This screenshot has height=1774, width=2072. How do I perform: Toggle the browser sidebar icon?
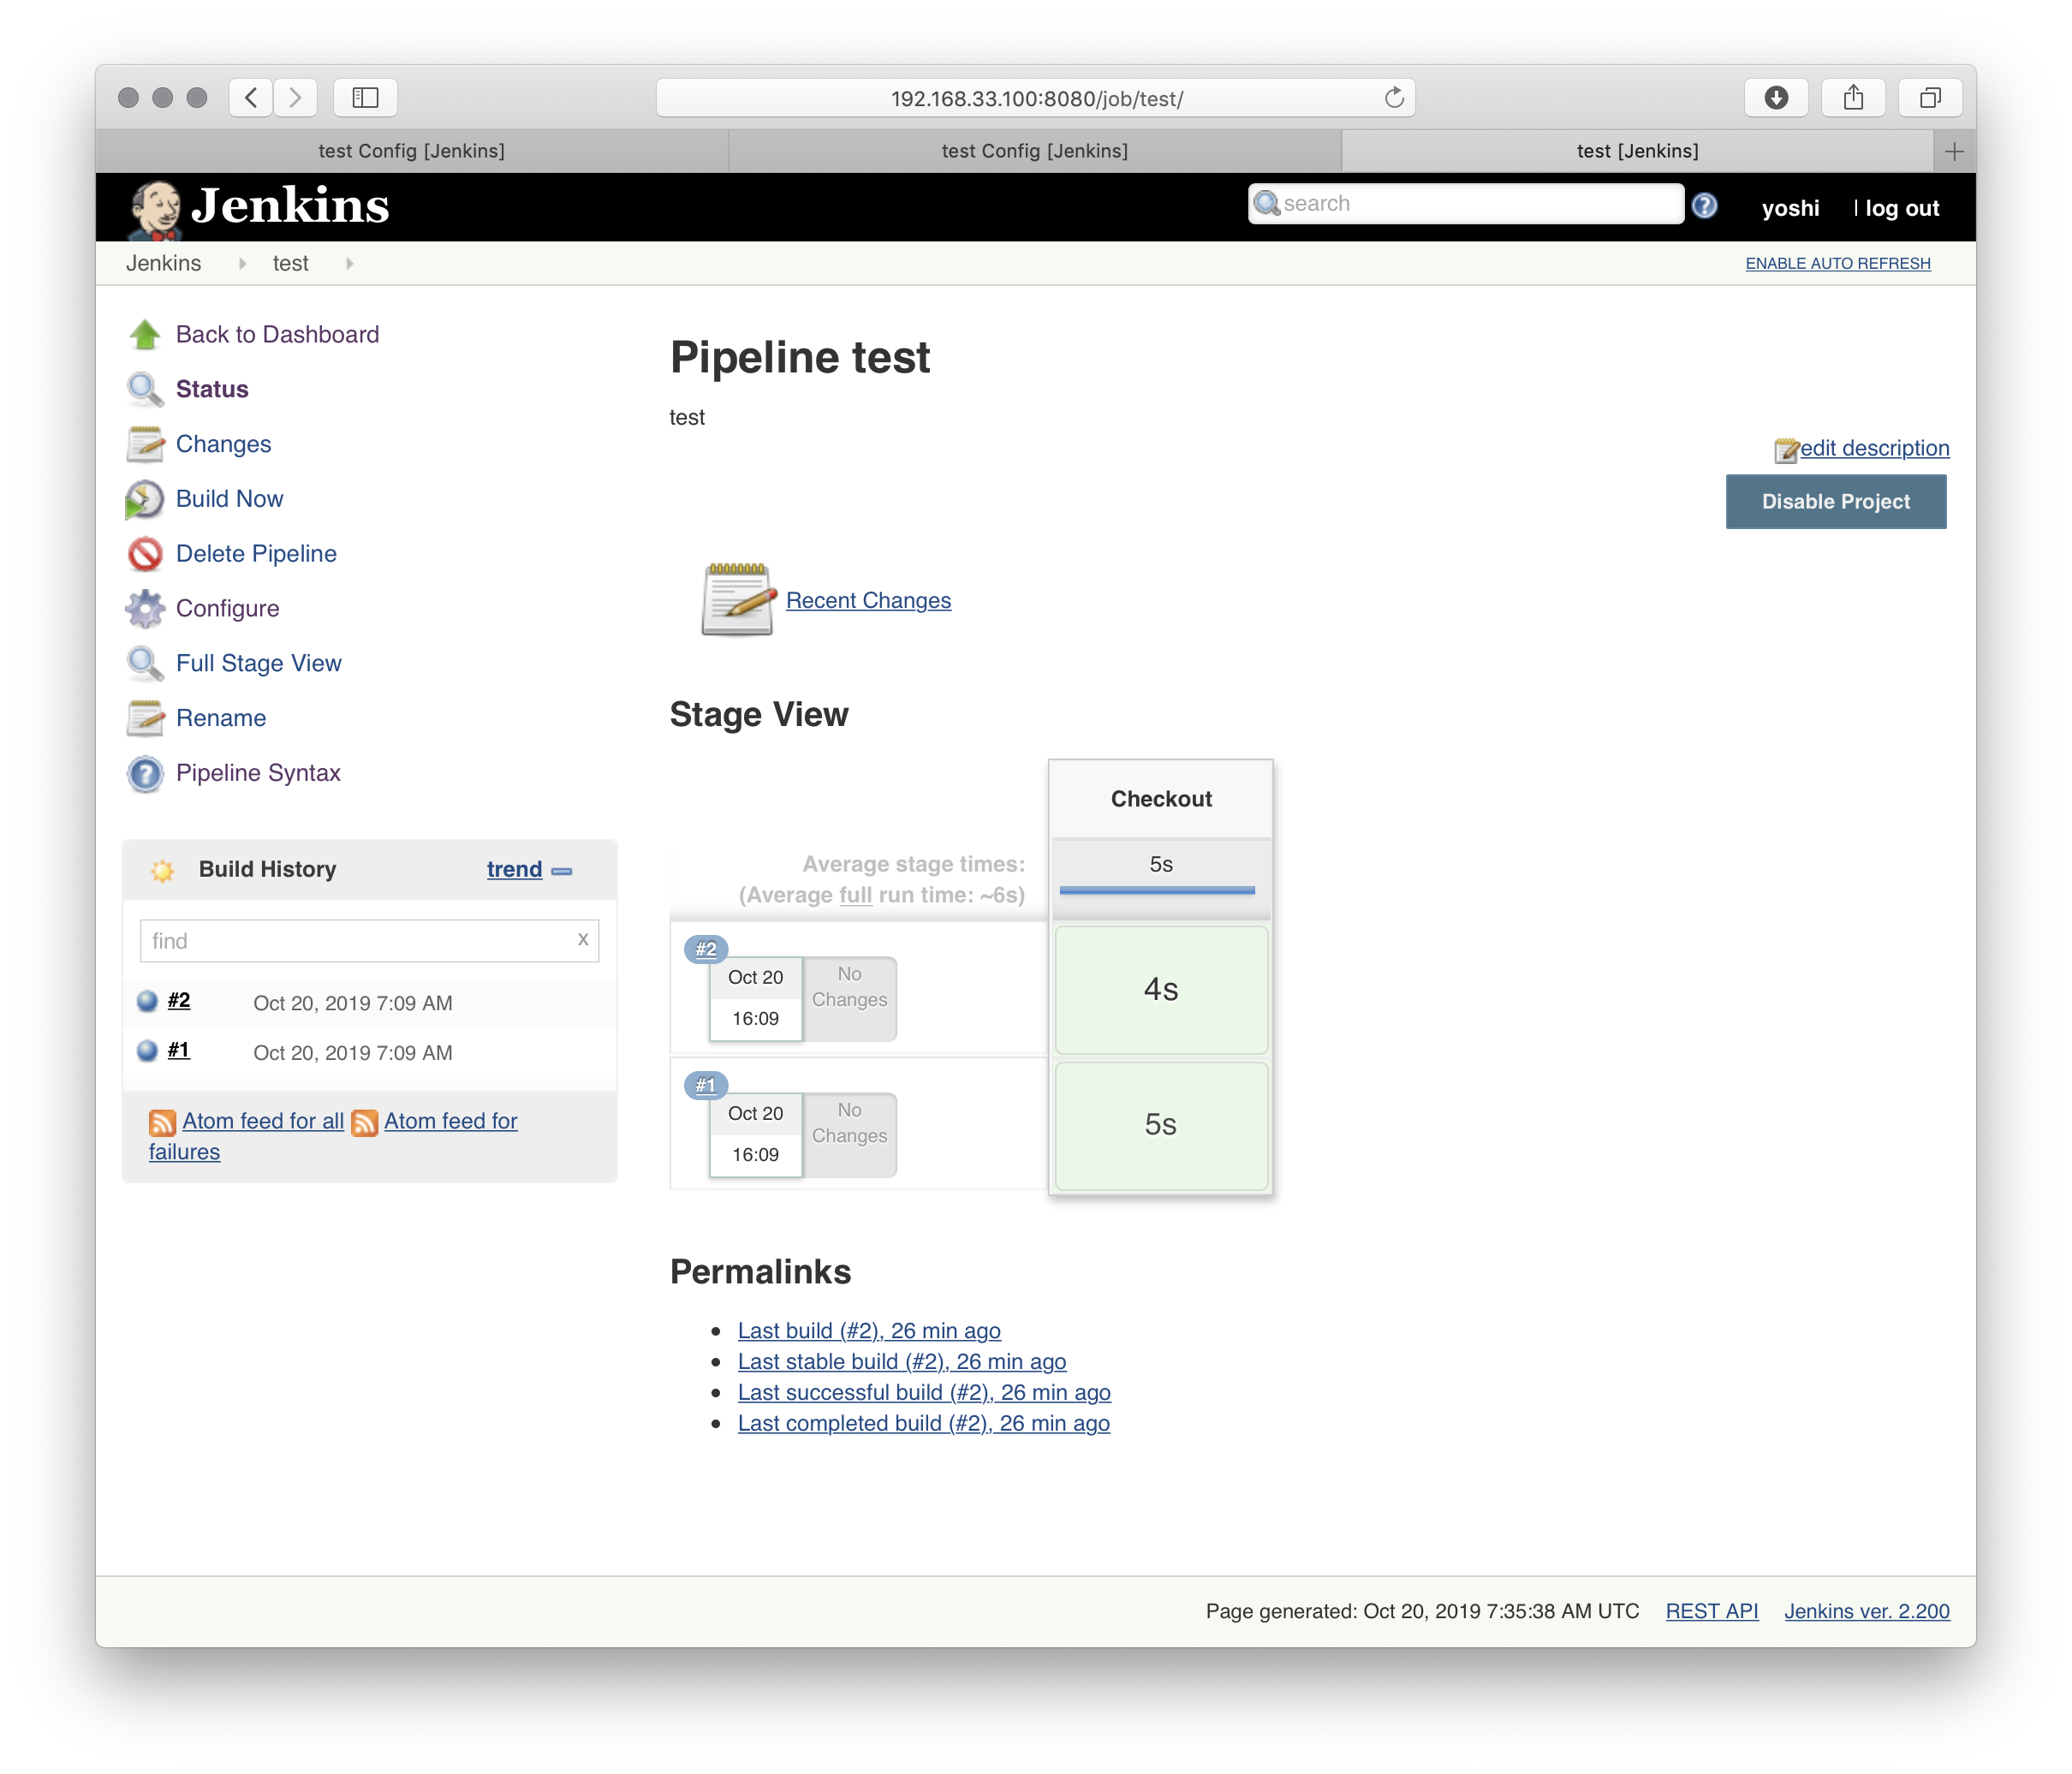tap(365, 98)
